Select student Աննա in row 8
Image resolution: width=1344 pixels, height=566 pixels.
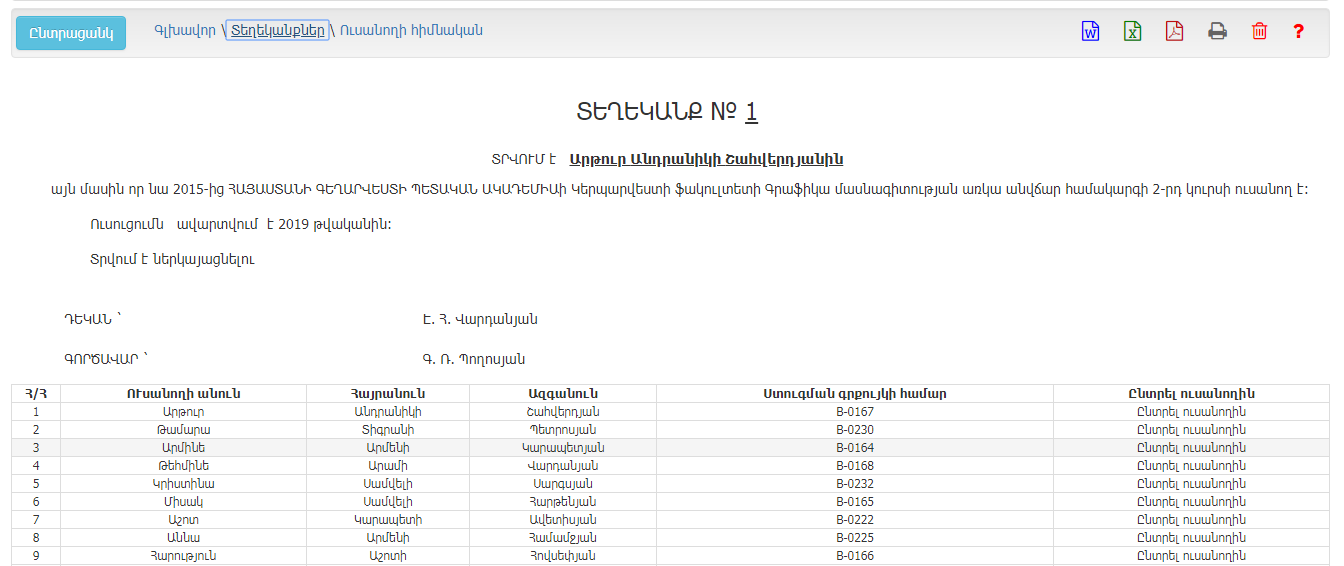point(1191,538)
